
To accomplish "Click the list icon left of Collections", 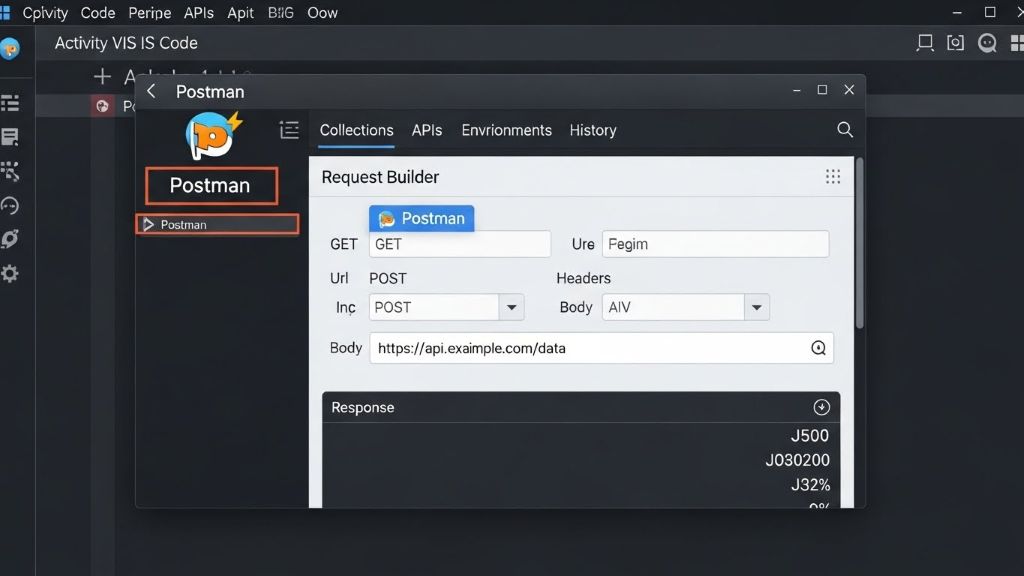I will [289, 130].
